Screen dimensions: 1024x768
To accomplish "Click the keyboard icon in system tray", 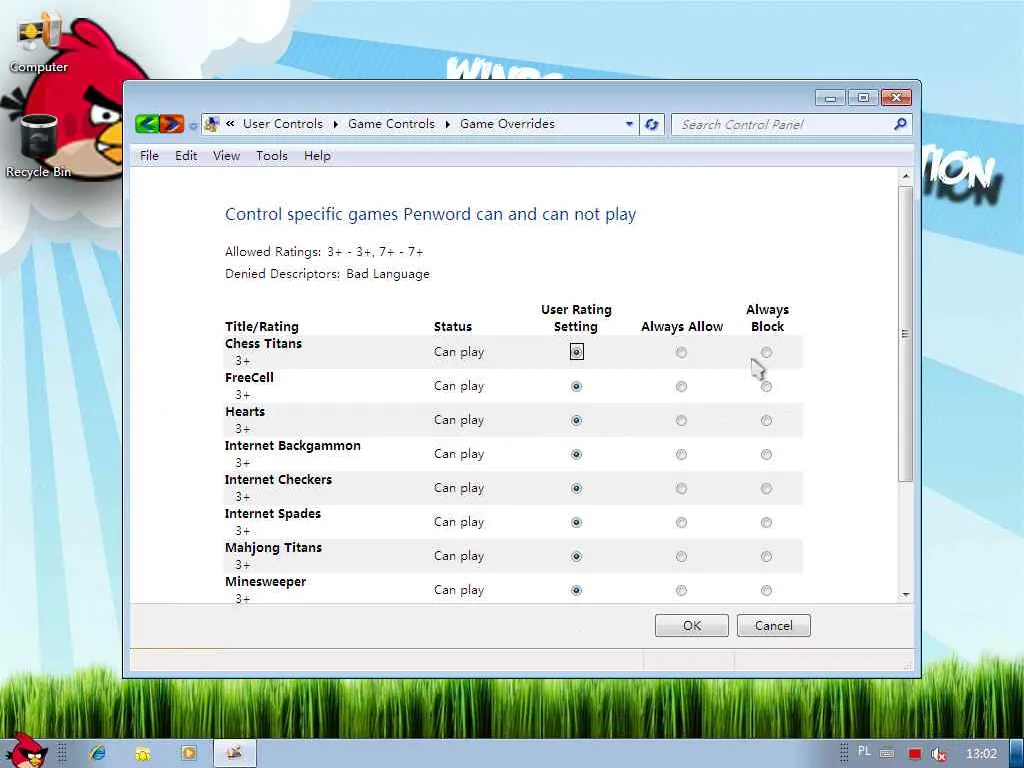I will pyautogui.click(x=887, y=754).
